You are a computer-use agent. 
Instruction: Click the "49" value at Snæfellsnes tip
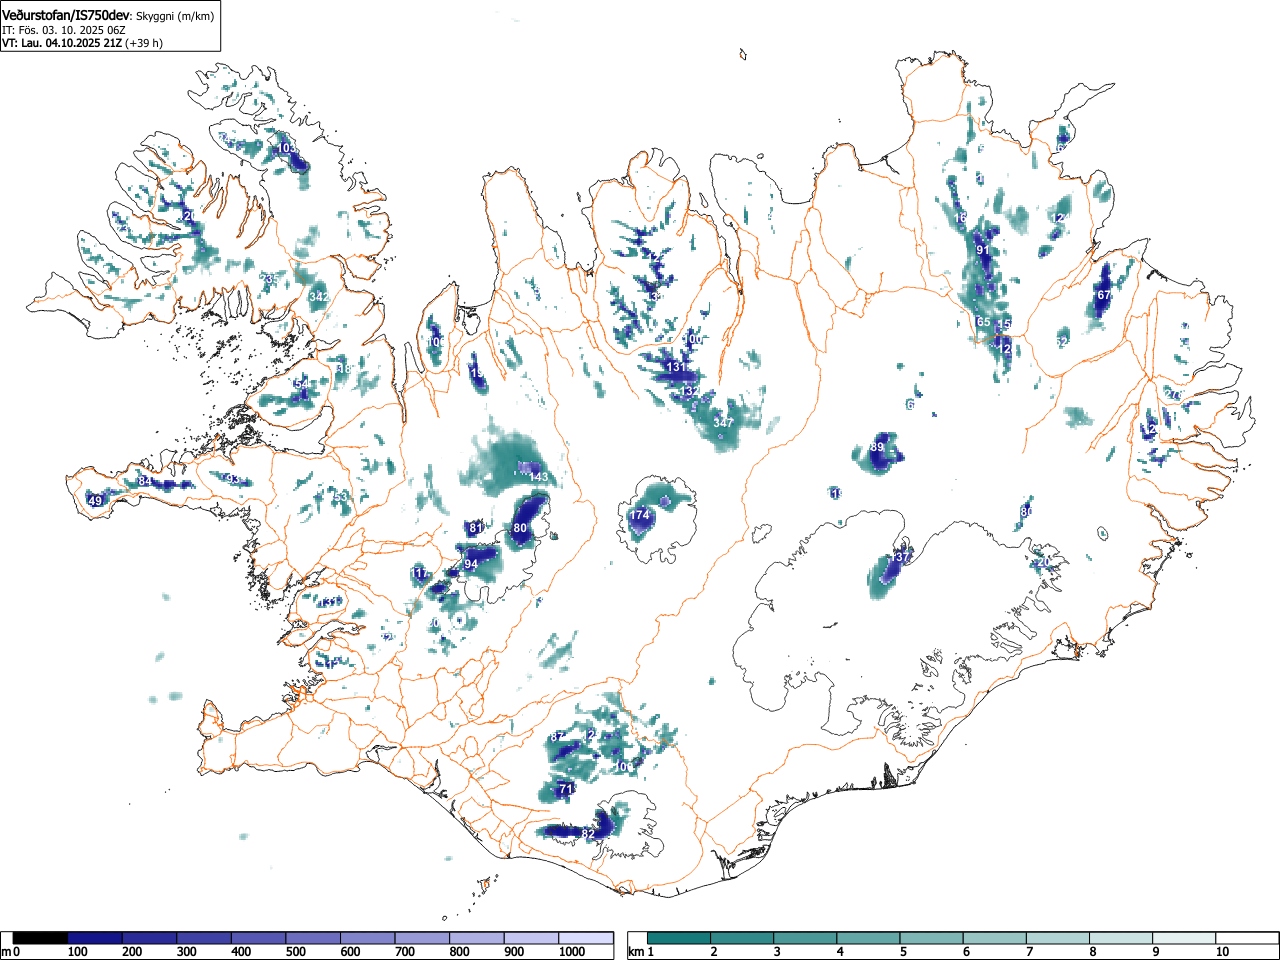pos(95,501)
